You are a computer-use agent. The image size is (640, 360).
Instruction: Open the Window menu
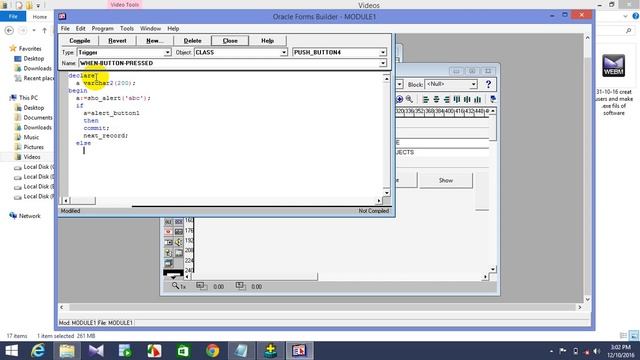point(150,29)
